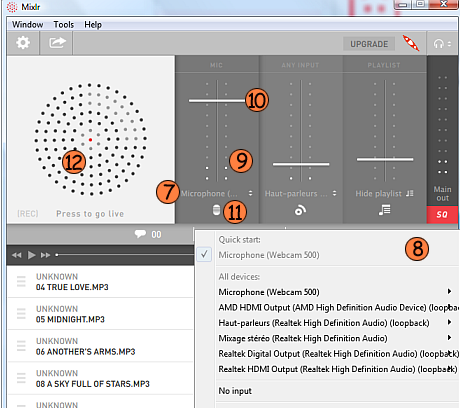The height and width of the screenshot is (408, 460).
Task: Adjust the PLAYLIST volume fader
Action: click(x=385, y=159)
